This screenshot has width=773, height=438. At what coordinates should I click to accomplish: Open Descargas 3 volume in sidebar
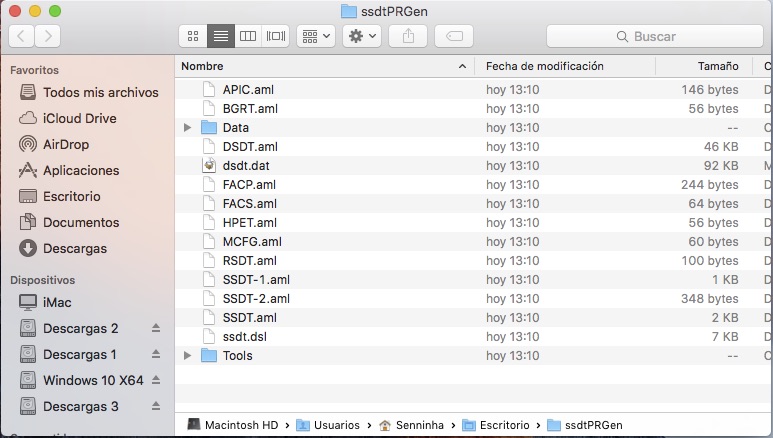[x=69, y=406]
